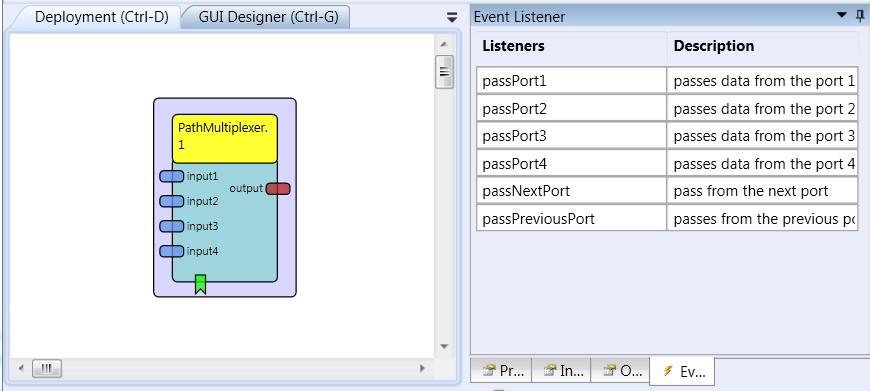Click 'passes data from the port 1' description
The width and height of the screenshot is (870, 391).
762,81
